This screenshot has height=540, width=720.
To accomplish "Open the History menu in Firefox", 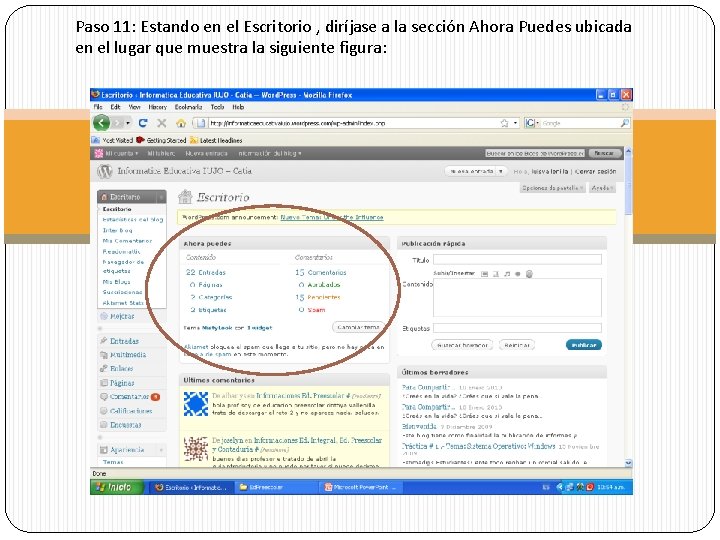I will (x=158, y=107).
